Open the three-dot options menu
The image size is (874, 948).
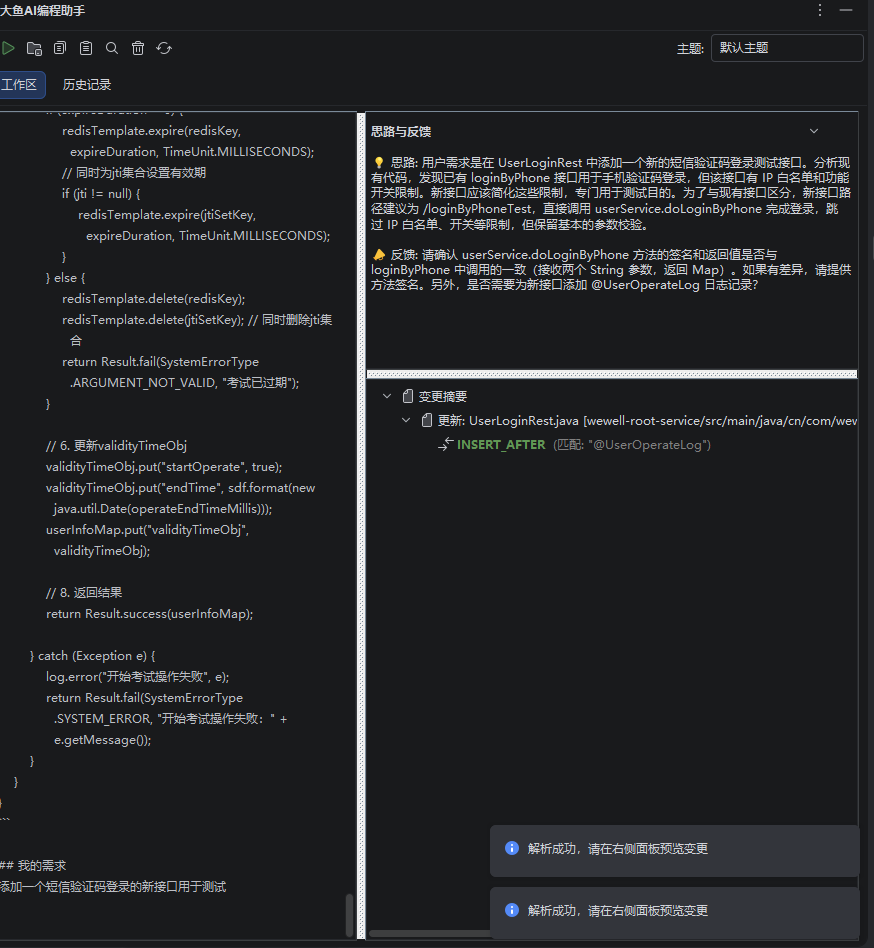[820, 10]
